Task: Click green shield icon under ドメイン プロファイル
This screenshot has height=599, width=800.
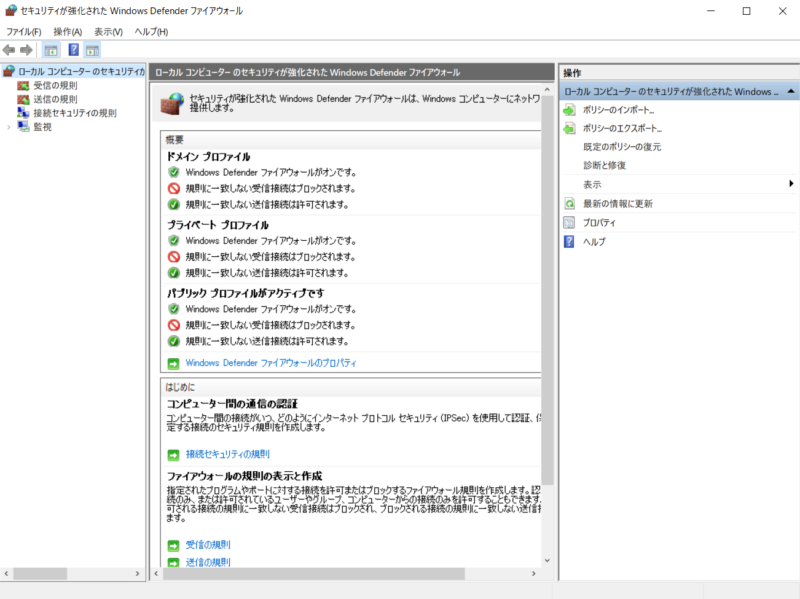Action: click(174, 172)
